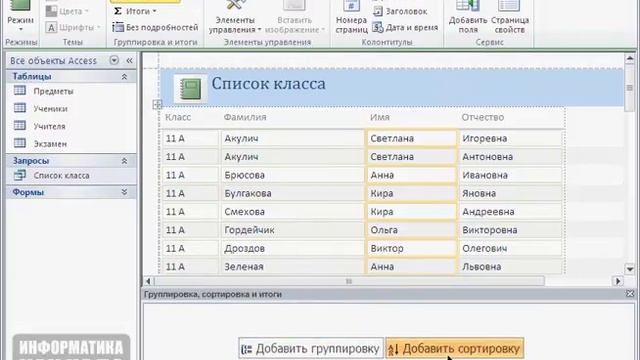
Task: Open the Страница свойств property sheet
Action: [x=510, y=18]
